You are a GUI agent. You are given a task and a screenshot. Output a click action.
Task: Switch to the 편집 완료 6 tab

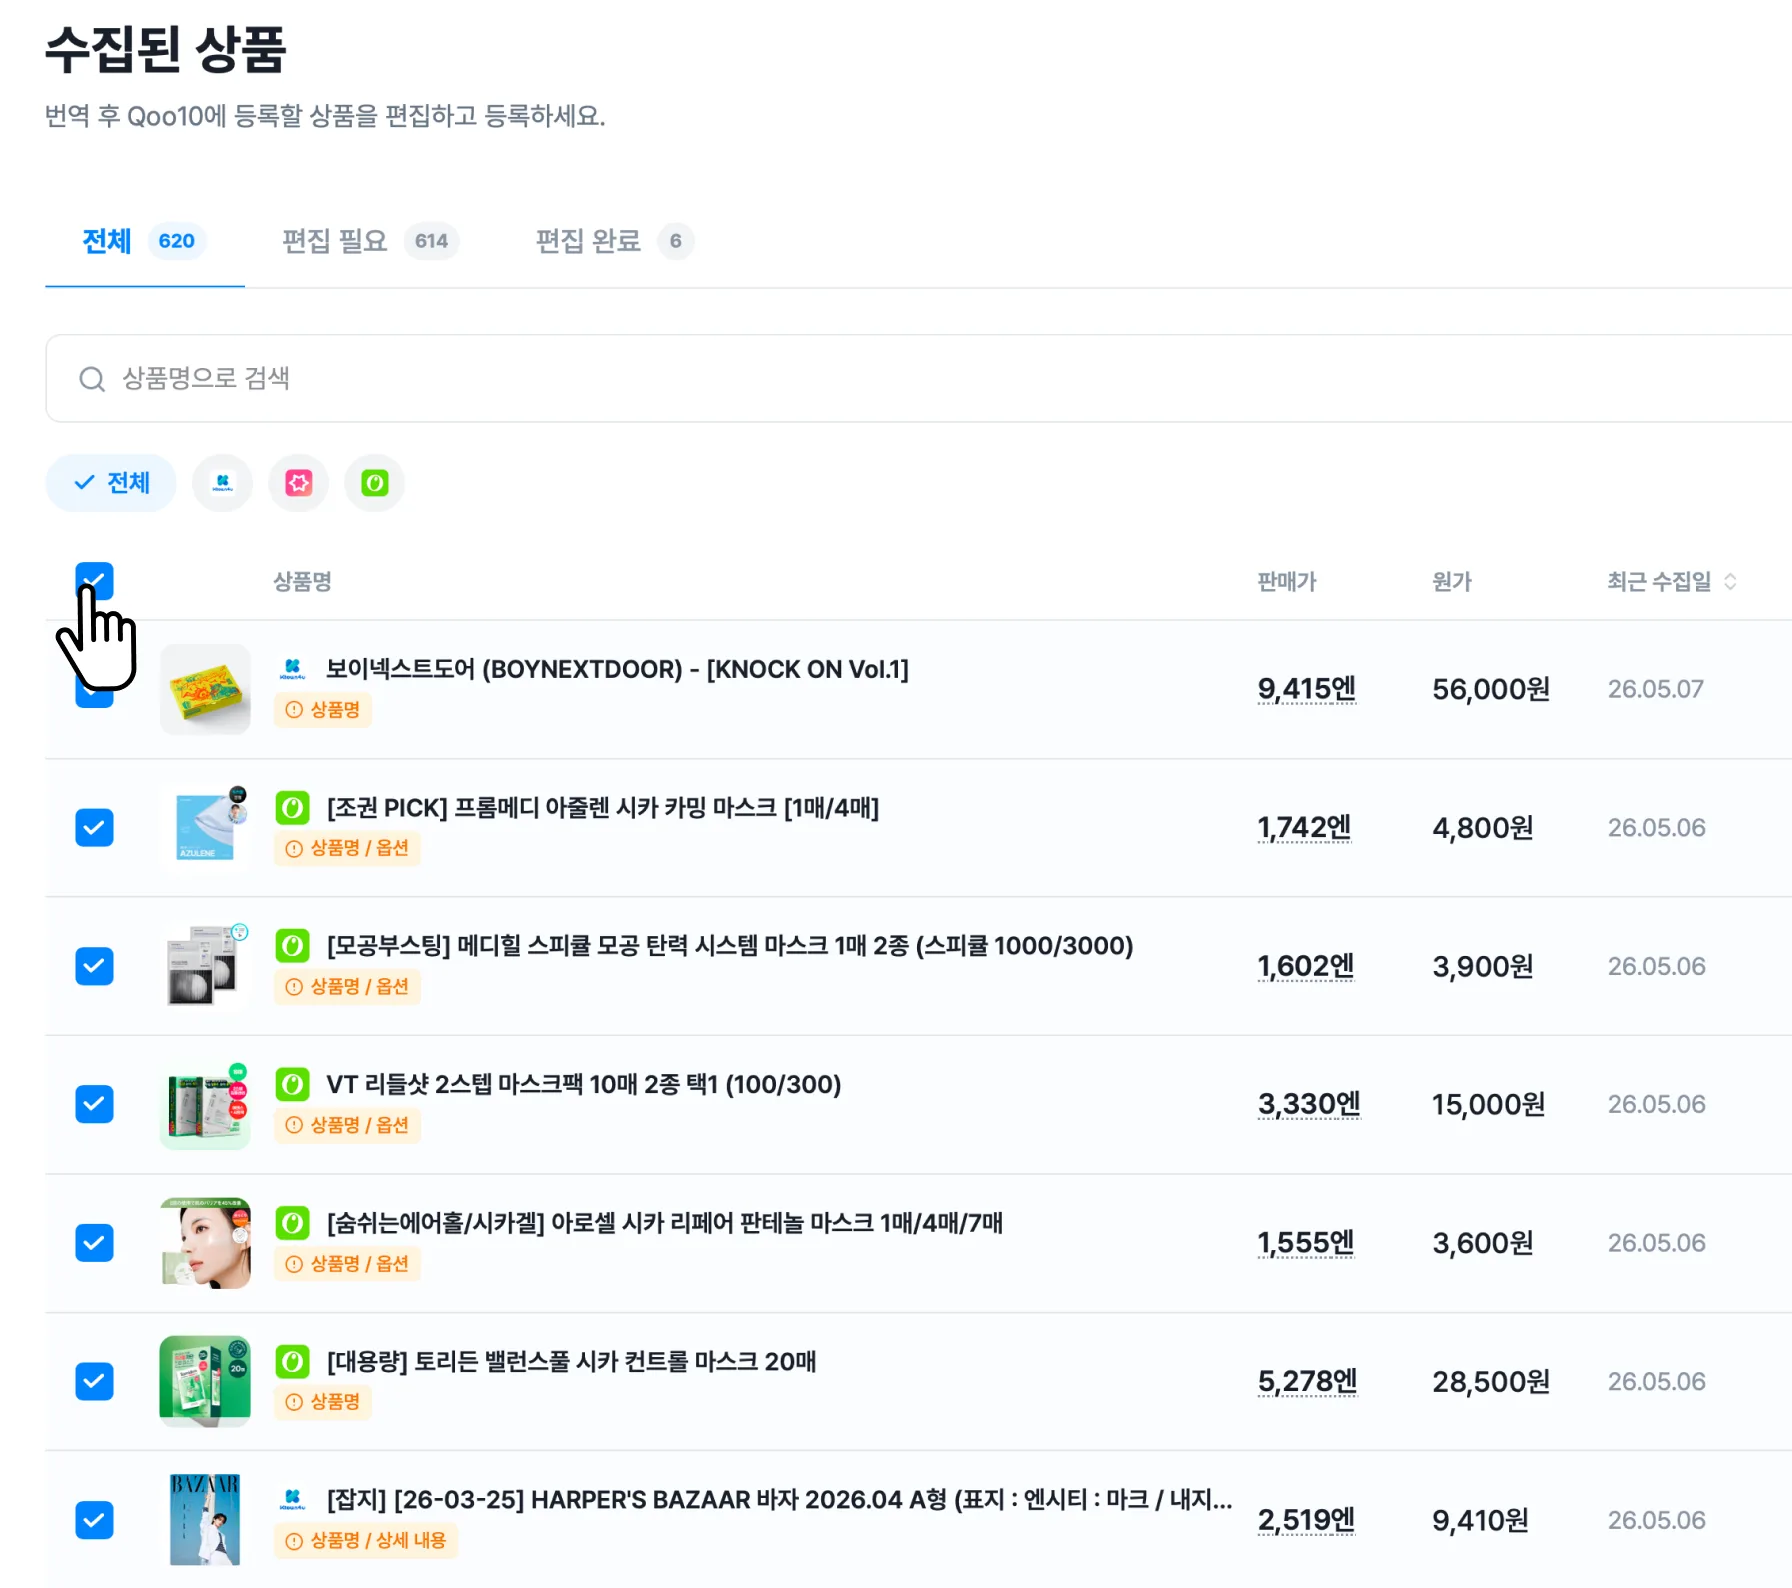(614, 241)
